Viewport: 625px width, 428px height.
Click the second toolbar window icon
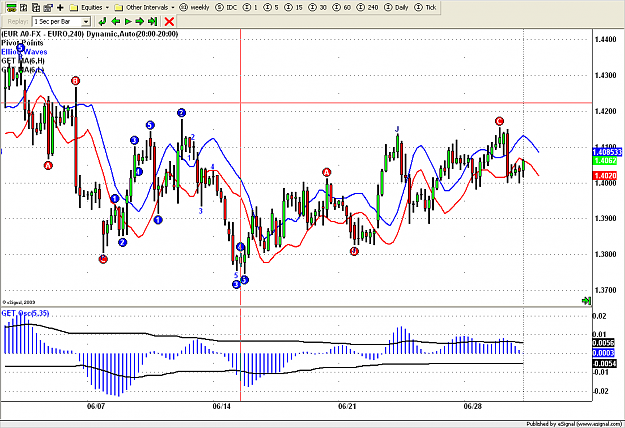pos(24,8)
